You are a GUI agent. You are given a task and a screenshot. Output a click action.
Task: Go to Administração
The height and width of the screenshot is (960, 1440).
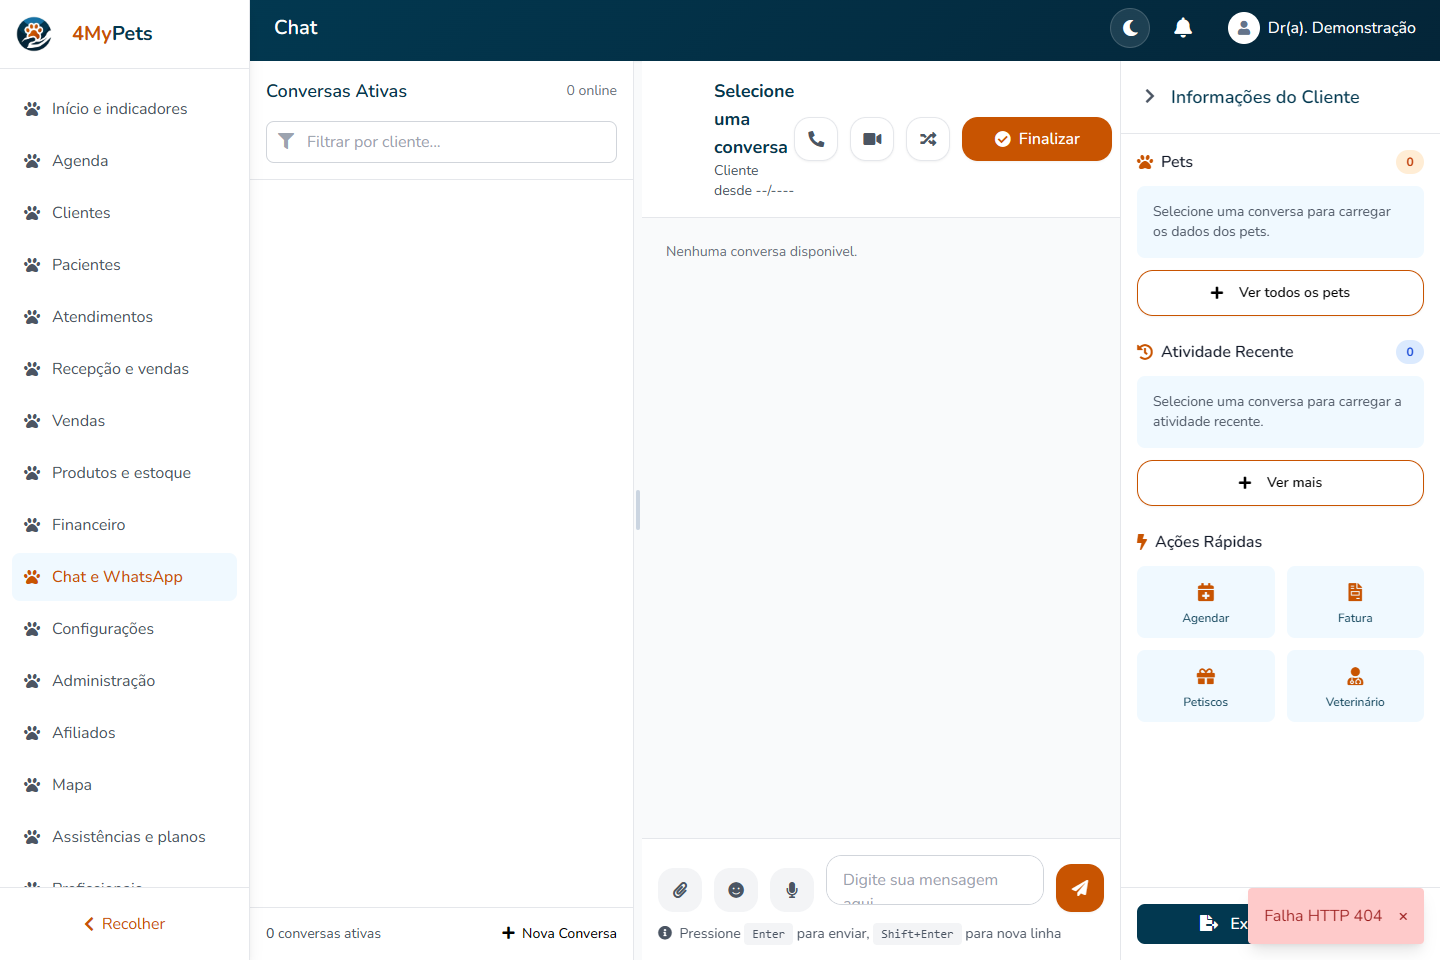[x=124, y=681]
